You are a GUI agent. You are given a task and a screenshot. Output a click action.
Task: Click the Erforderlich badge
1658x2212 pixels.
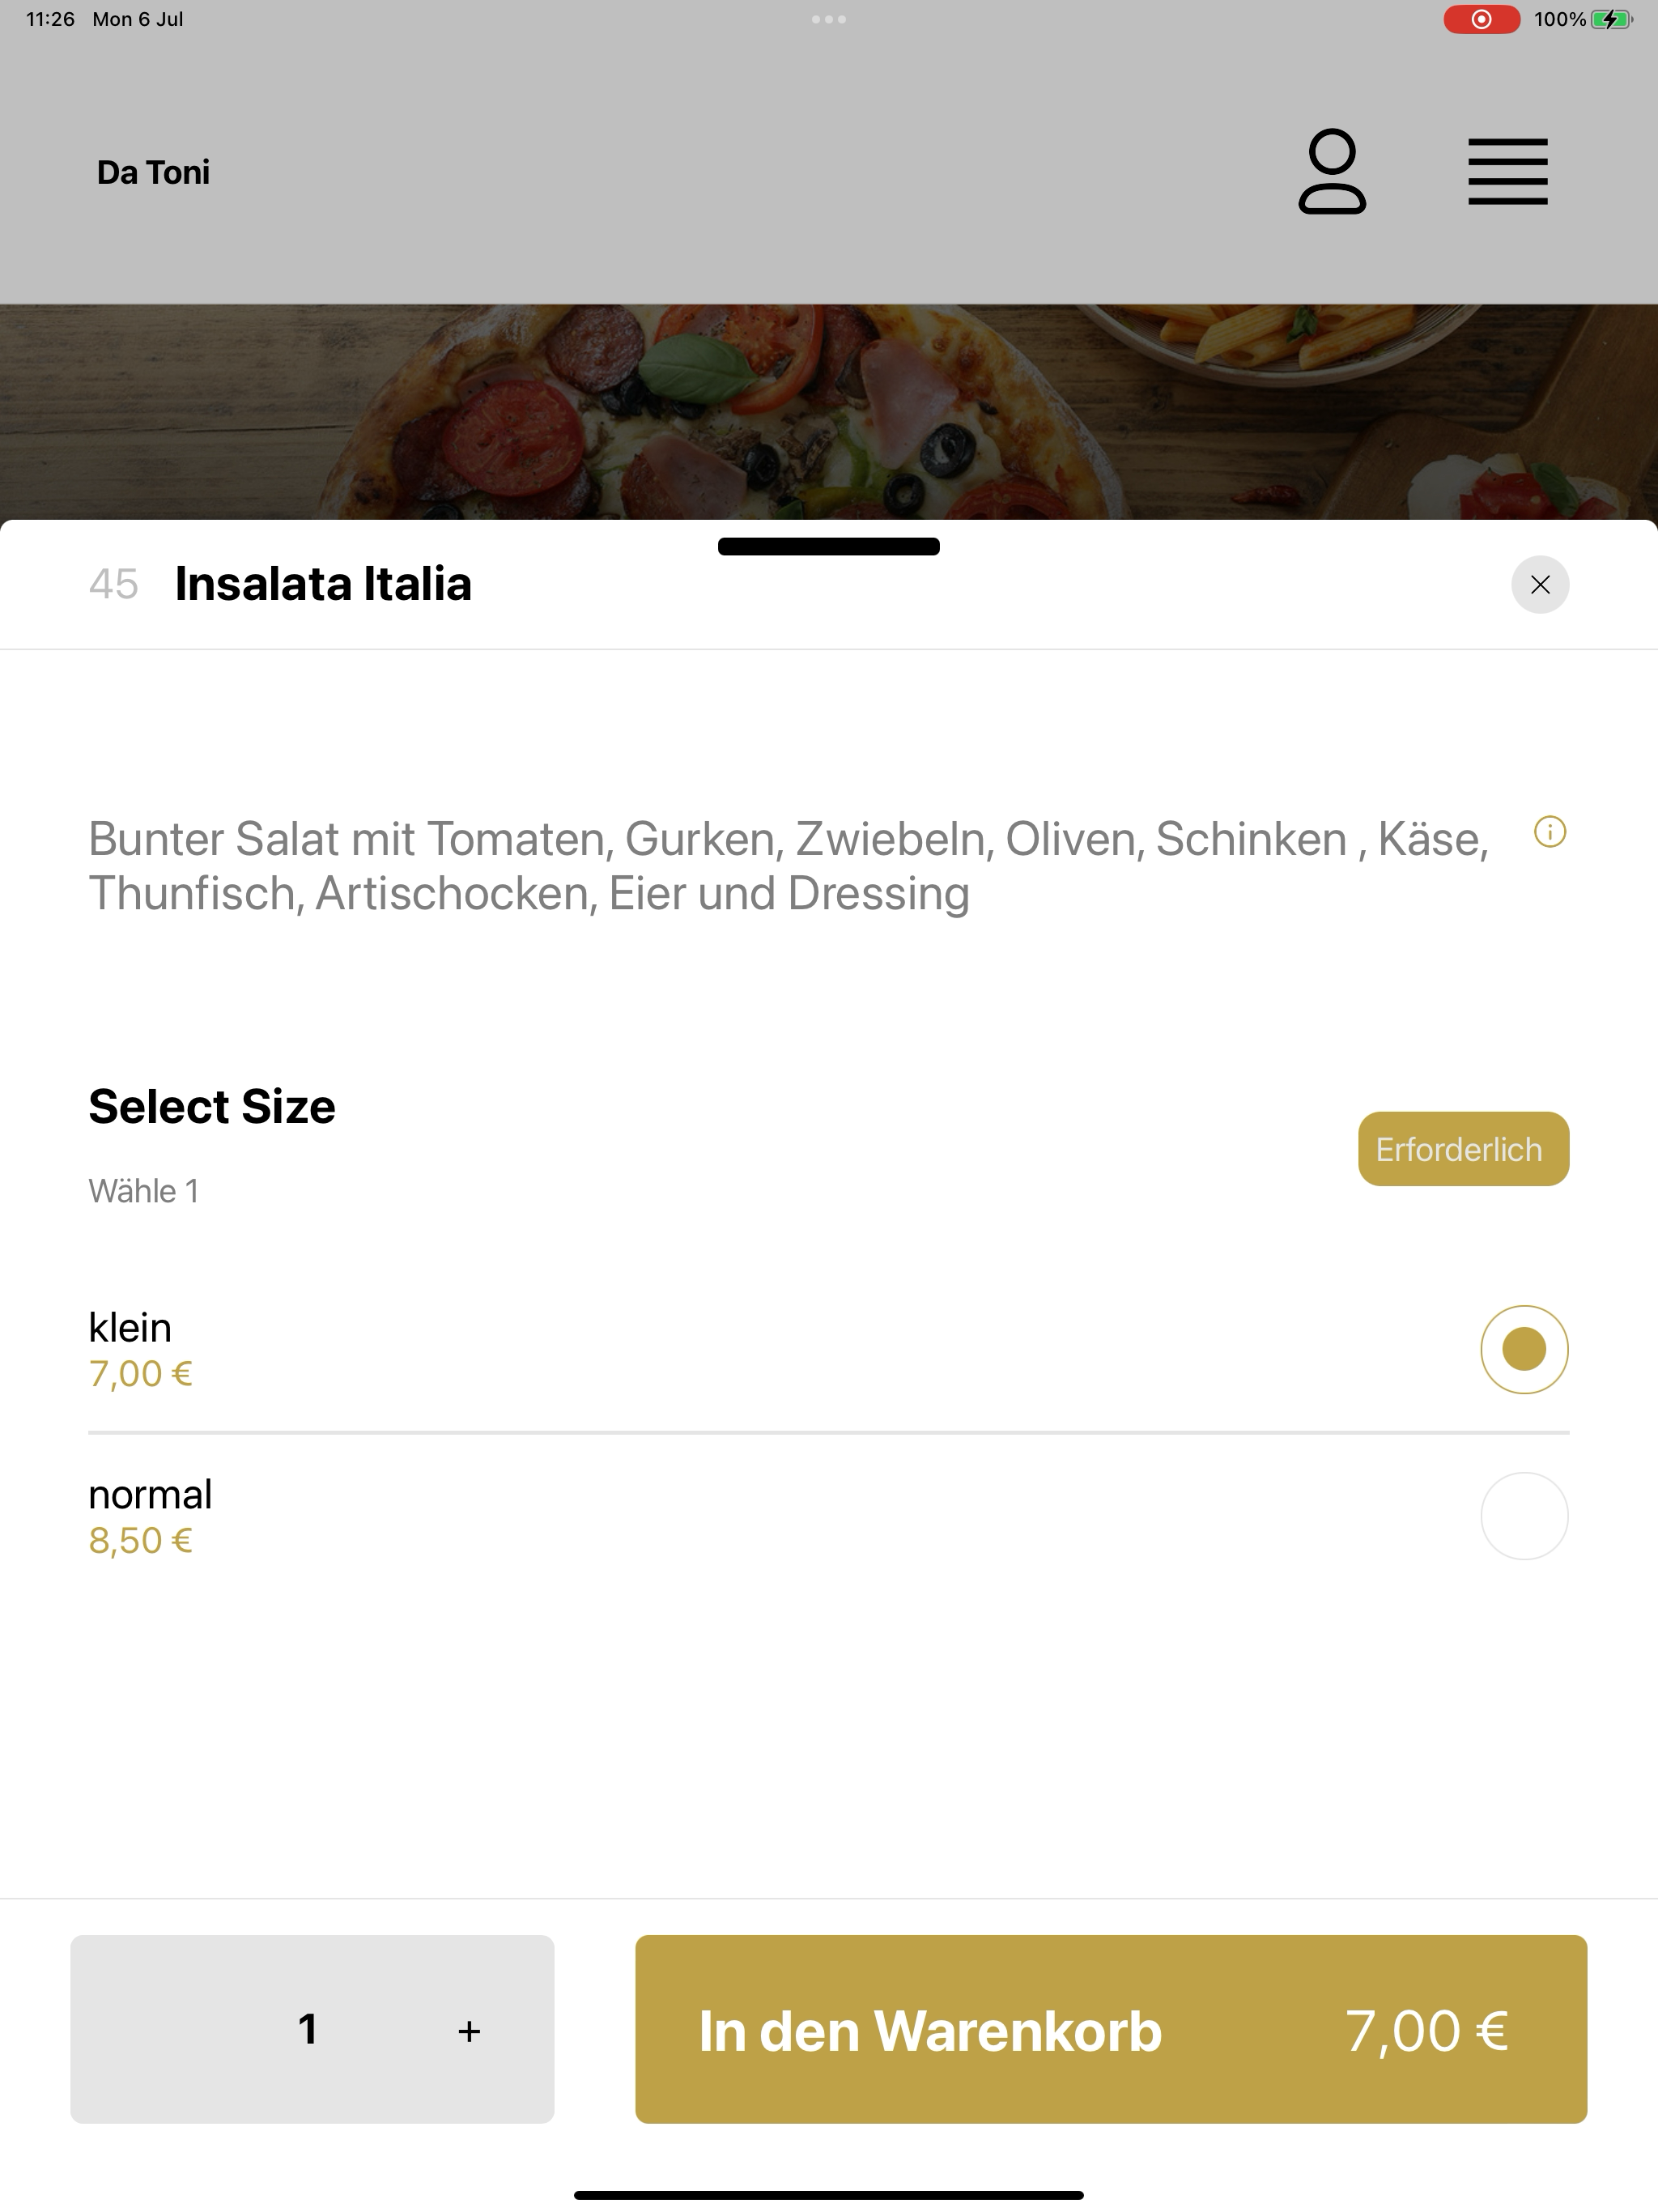pos(1463,1149)
